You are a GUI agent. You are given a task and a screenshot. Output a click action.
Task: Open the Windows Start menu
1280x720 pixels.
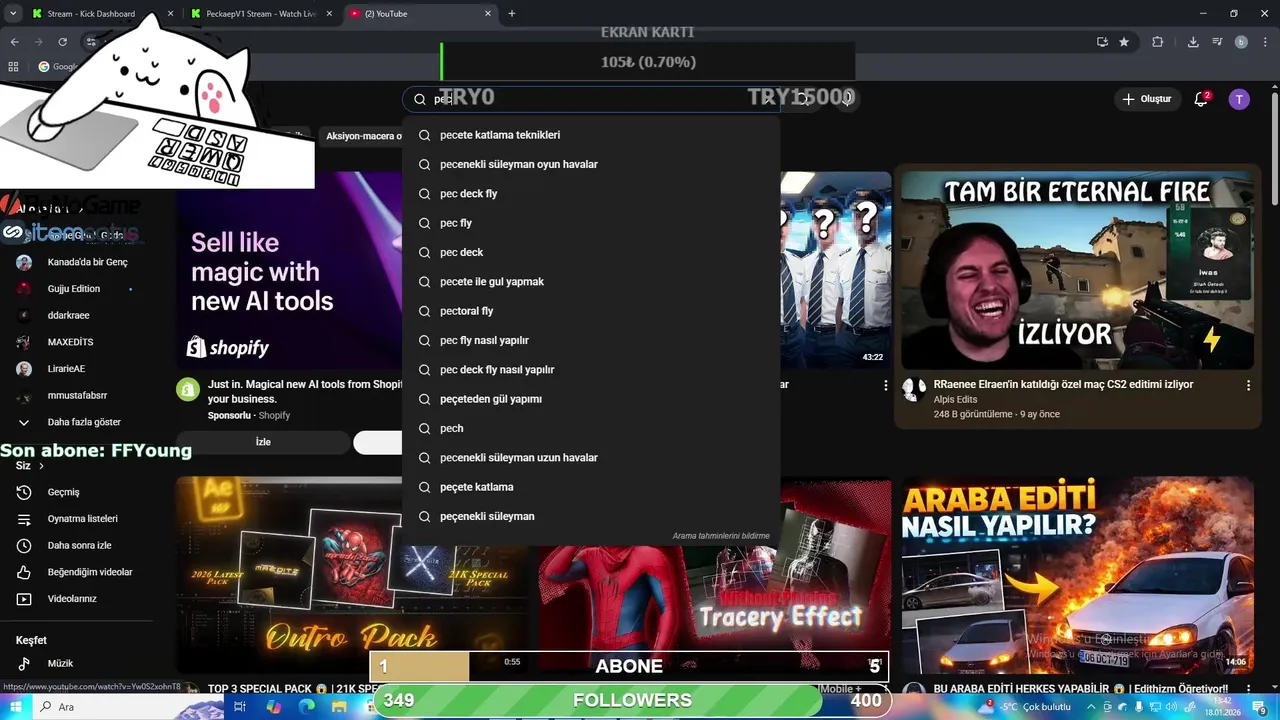click(16, 706)
